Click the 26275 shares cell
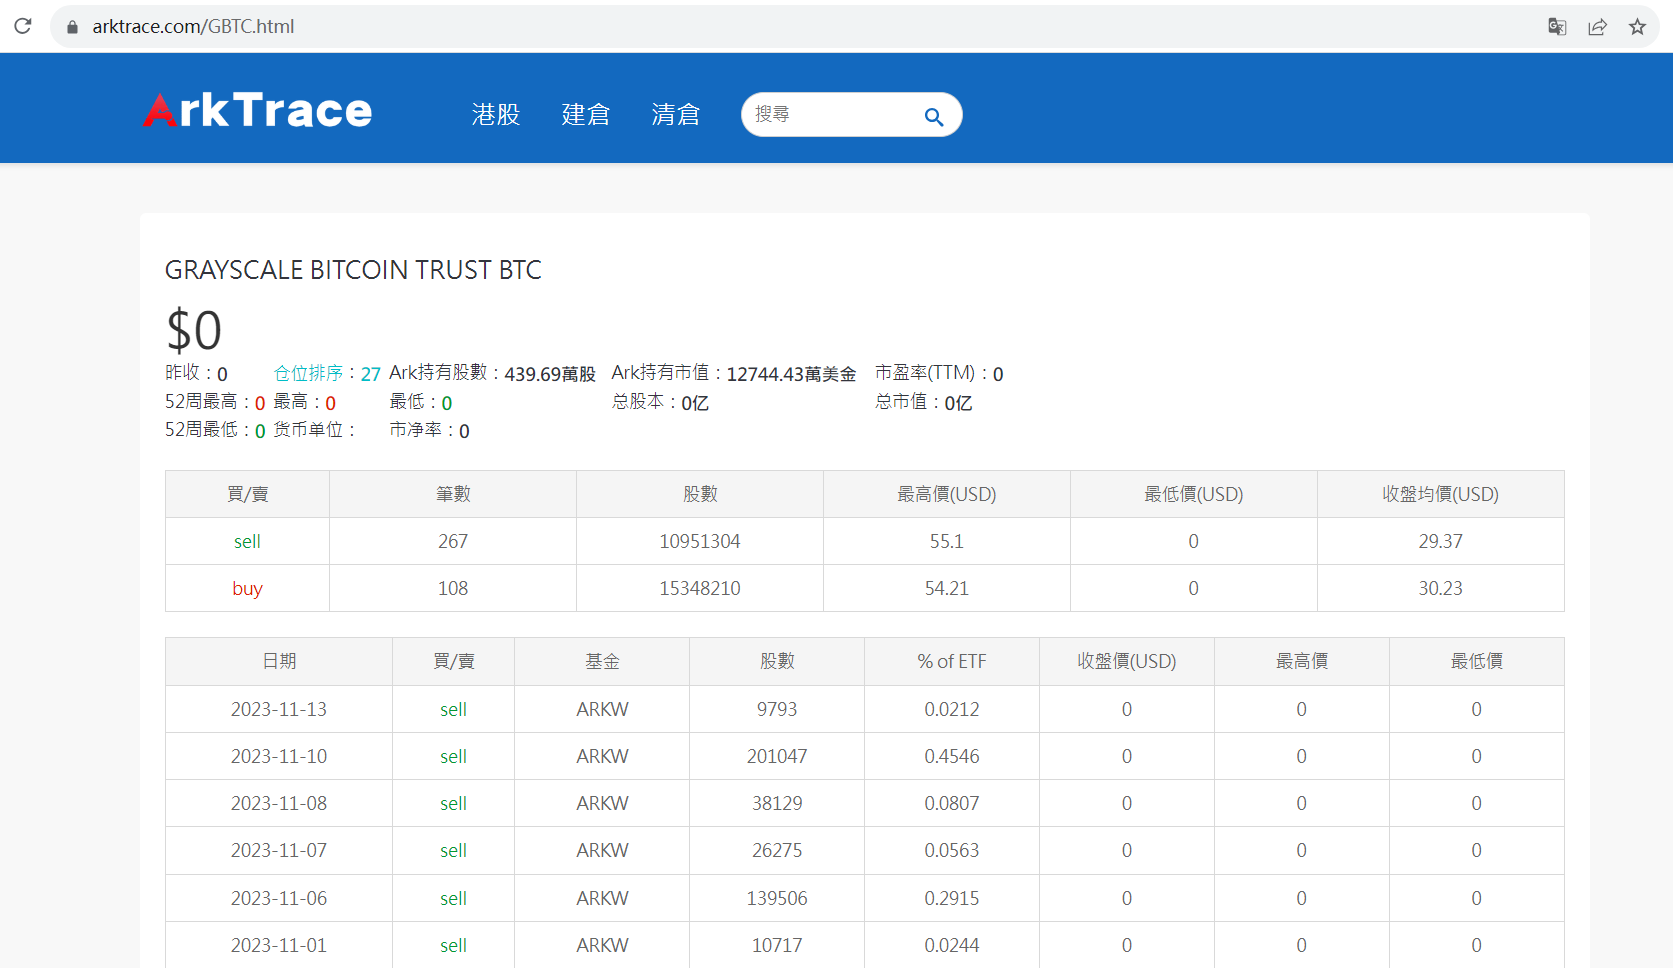Viewport: 1673px width, 968px height. 777,850
